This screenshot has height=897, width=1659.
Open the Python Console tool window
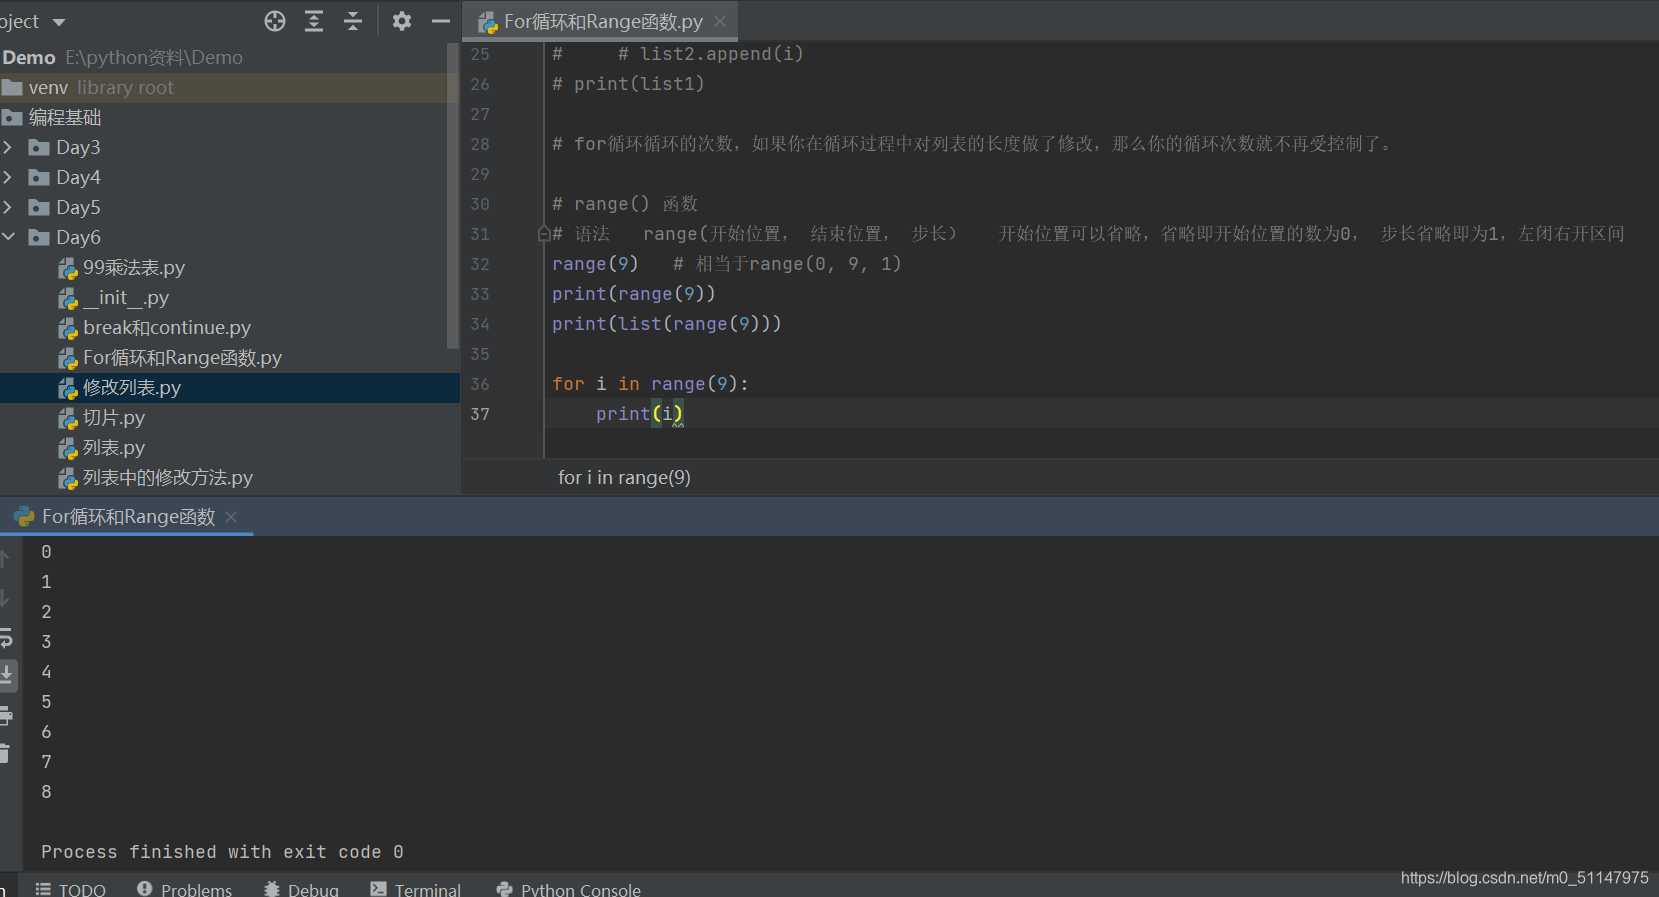point(569,889)
